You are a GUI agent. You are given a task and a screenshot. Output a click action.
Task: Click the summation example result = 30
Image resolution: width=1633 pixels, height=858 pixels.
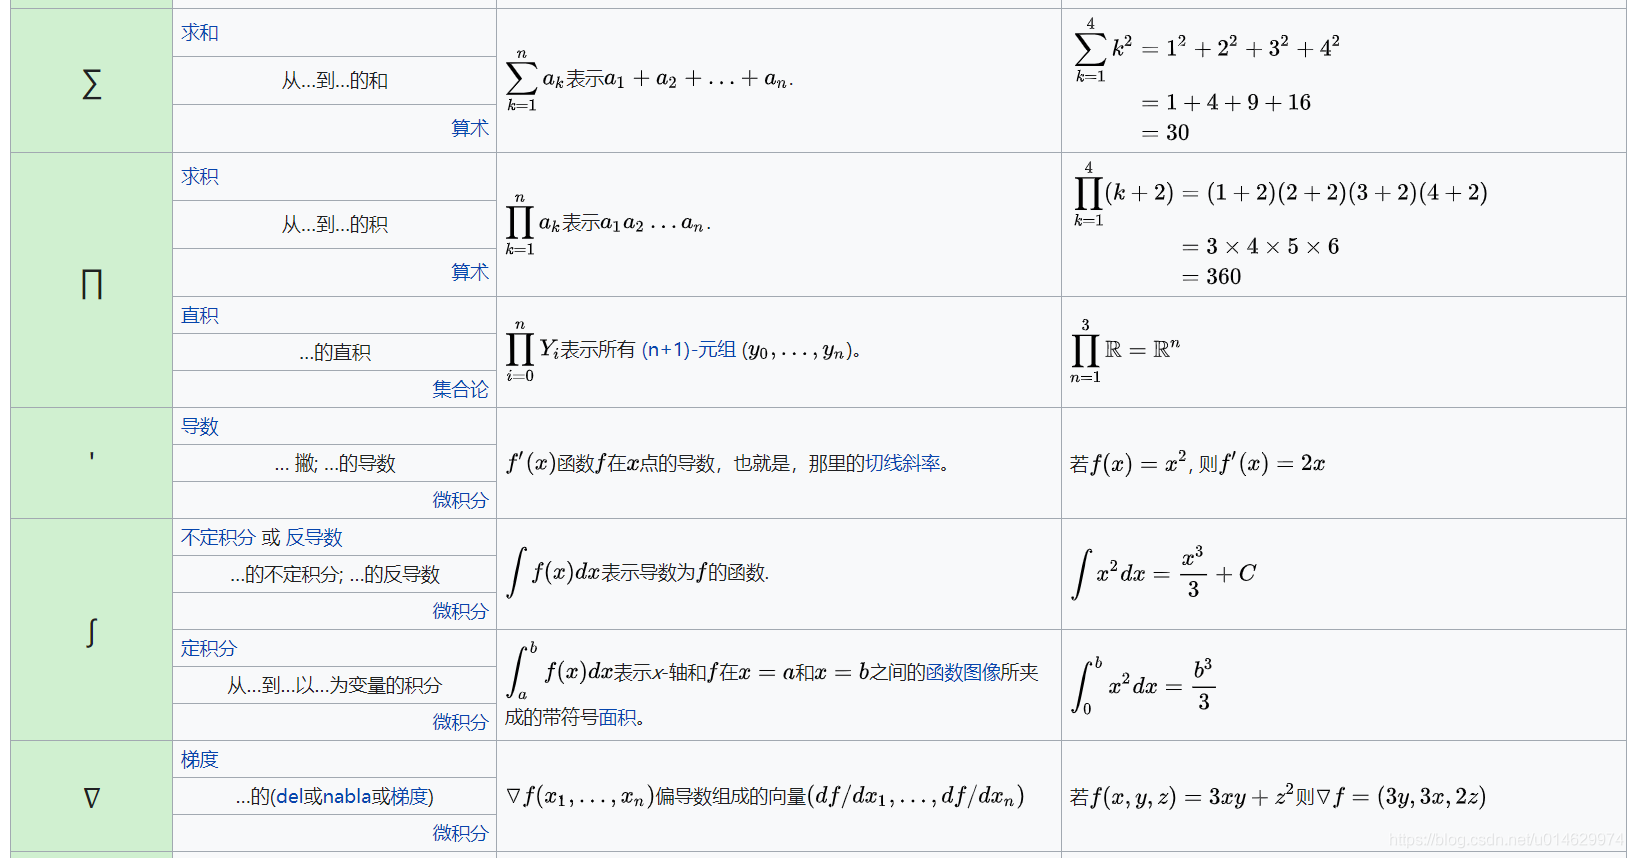click(x=1165, y=132)
